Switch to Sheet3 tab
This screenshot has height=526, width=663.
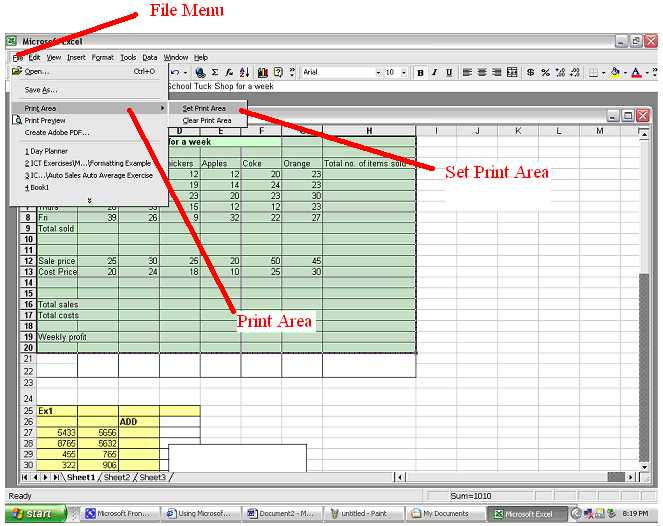coord(152,477)
